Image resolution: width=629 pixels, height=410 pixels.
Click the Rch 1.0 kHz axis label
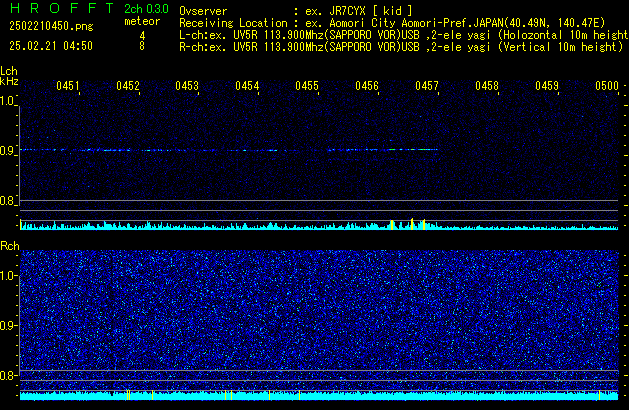7,276
